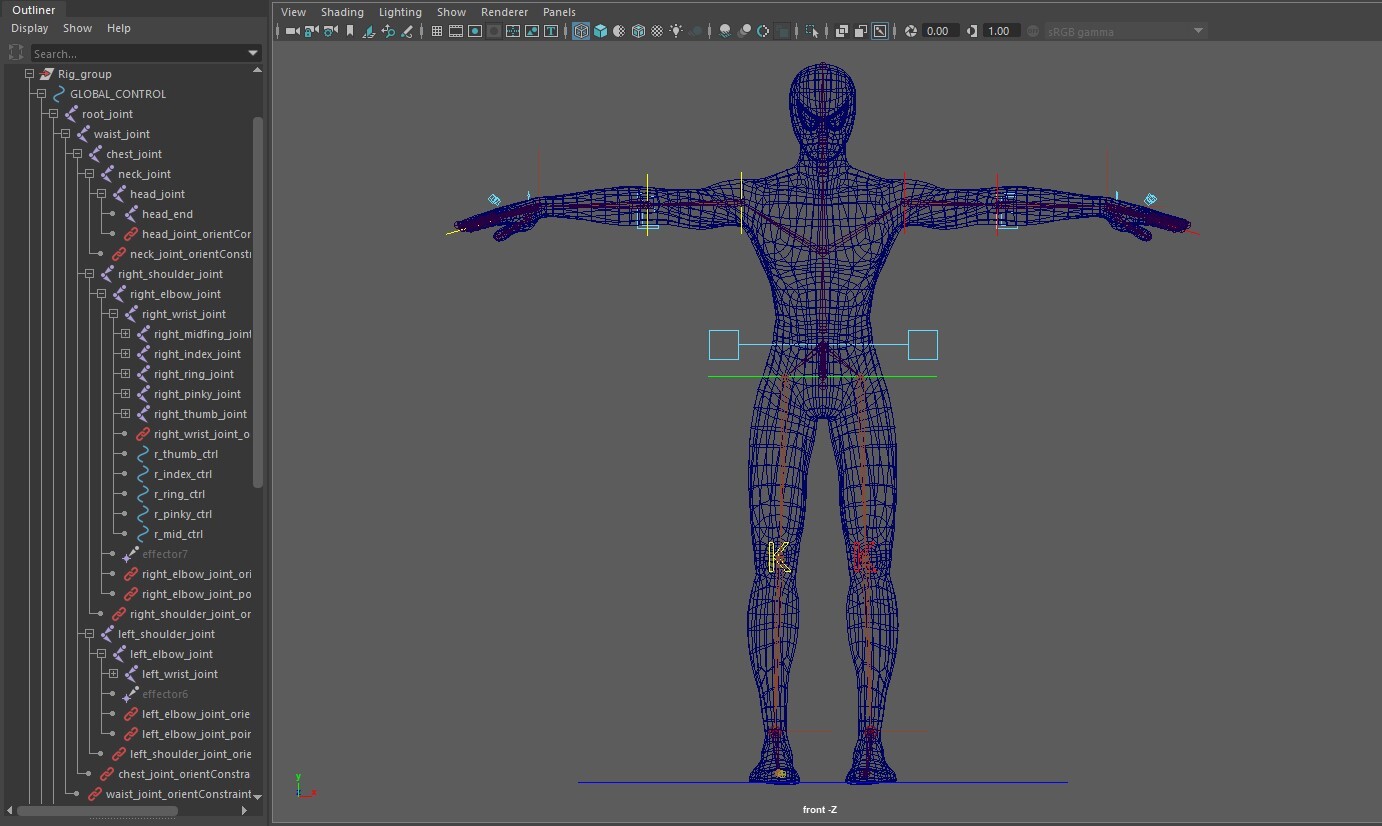The image size is (1382, 826).
Task: Toggle the isolate select icon
Action: (812, 31)
